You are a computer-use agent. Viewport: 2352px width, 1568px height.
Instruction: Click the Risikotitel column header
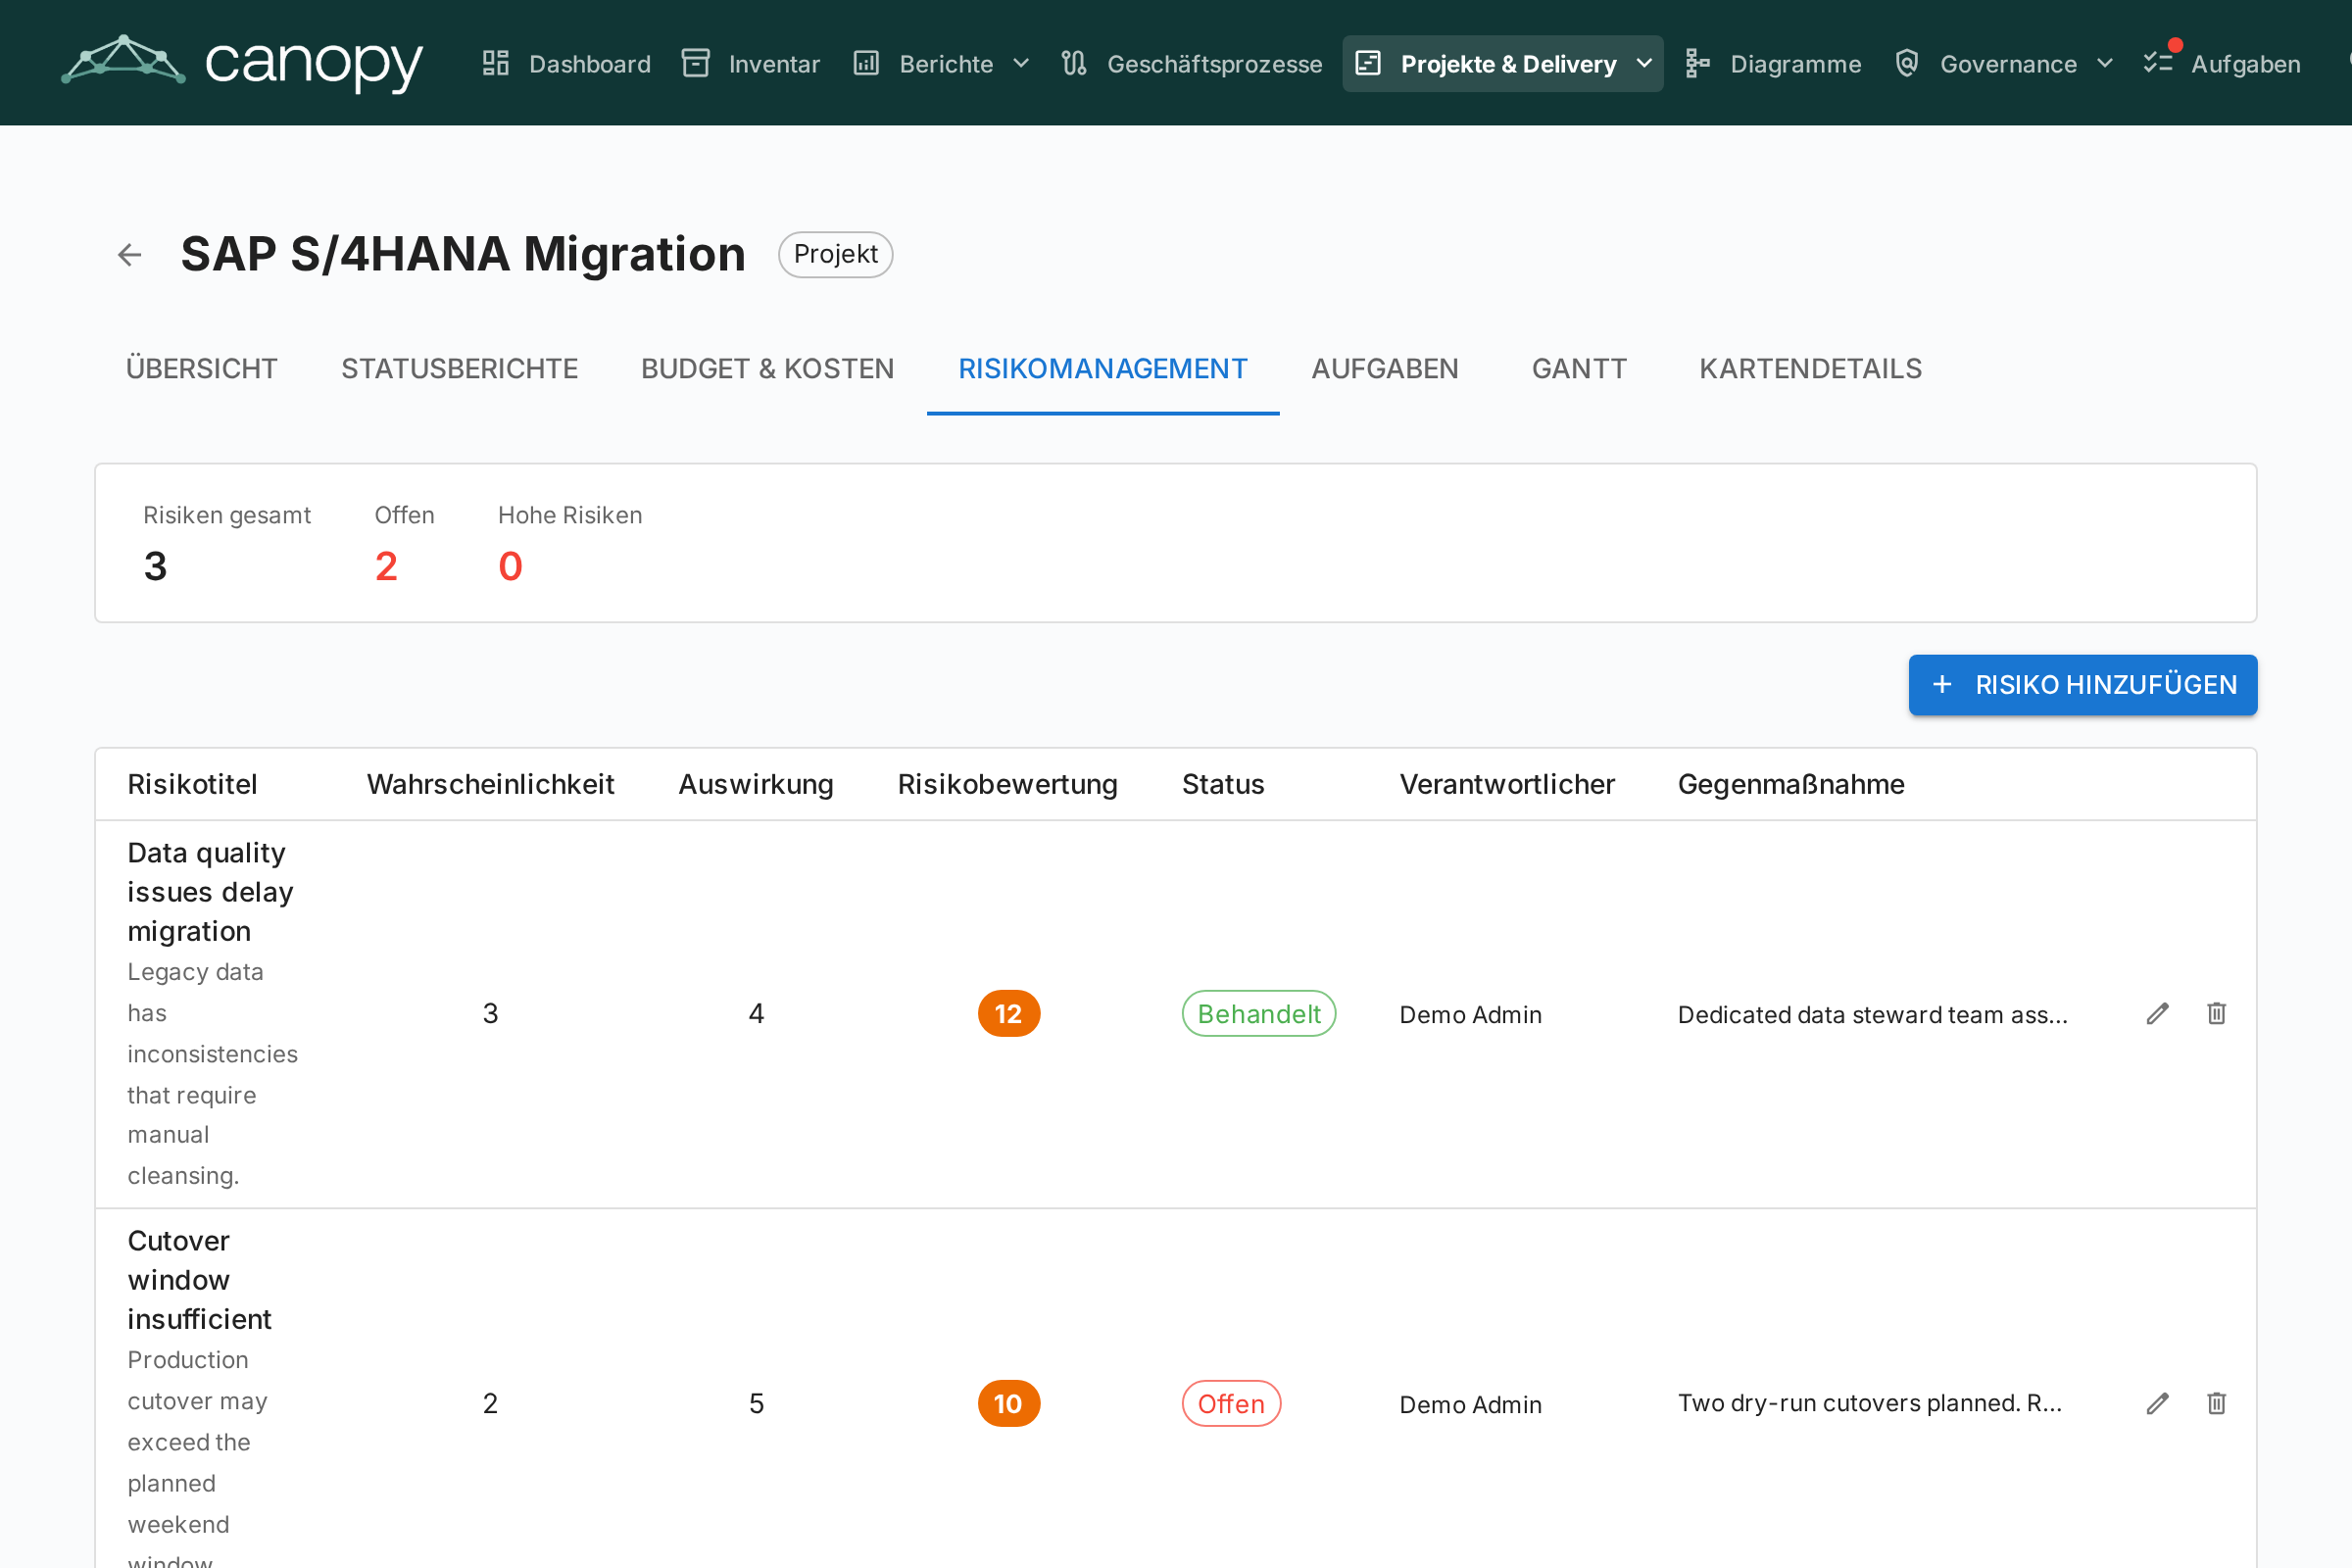[x=192, y=785]
